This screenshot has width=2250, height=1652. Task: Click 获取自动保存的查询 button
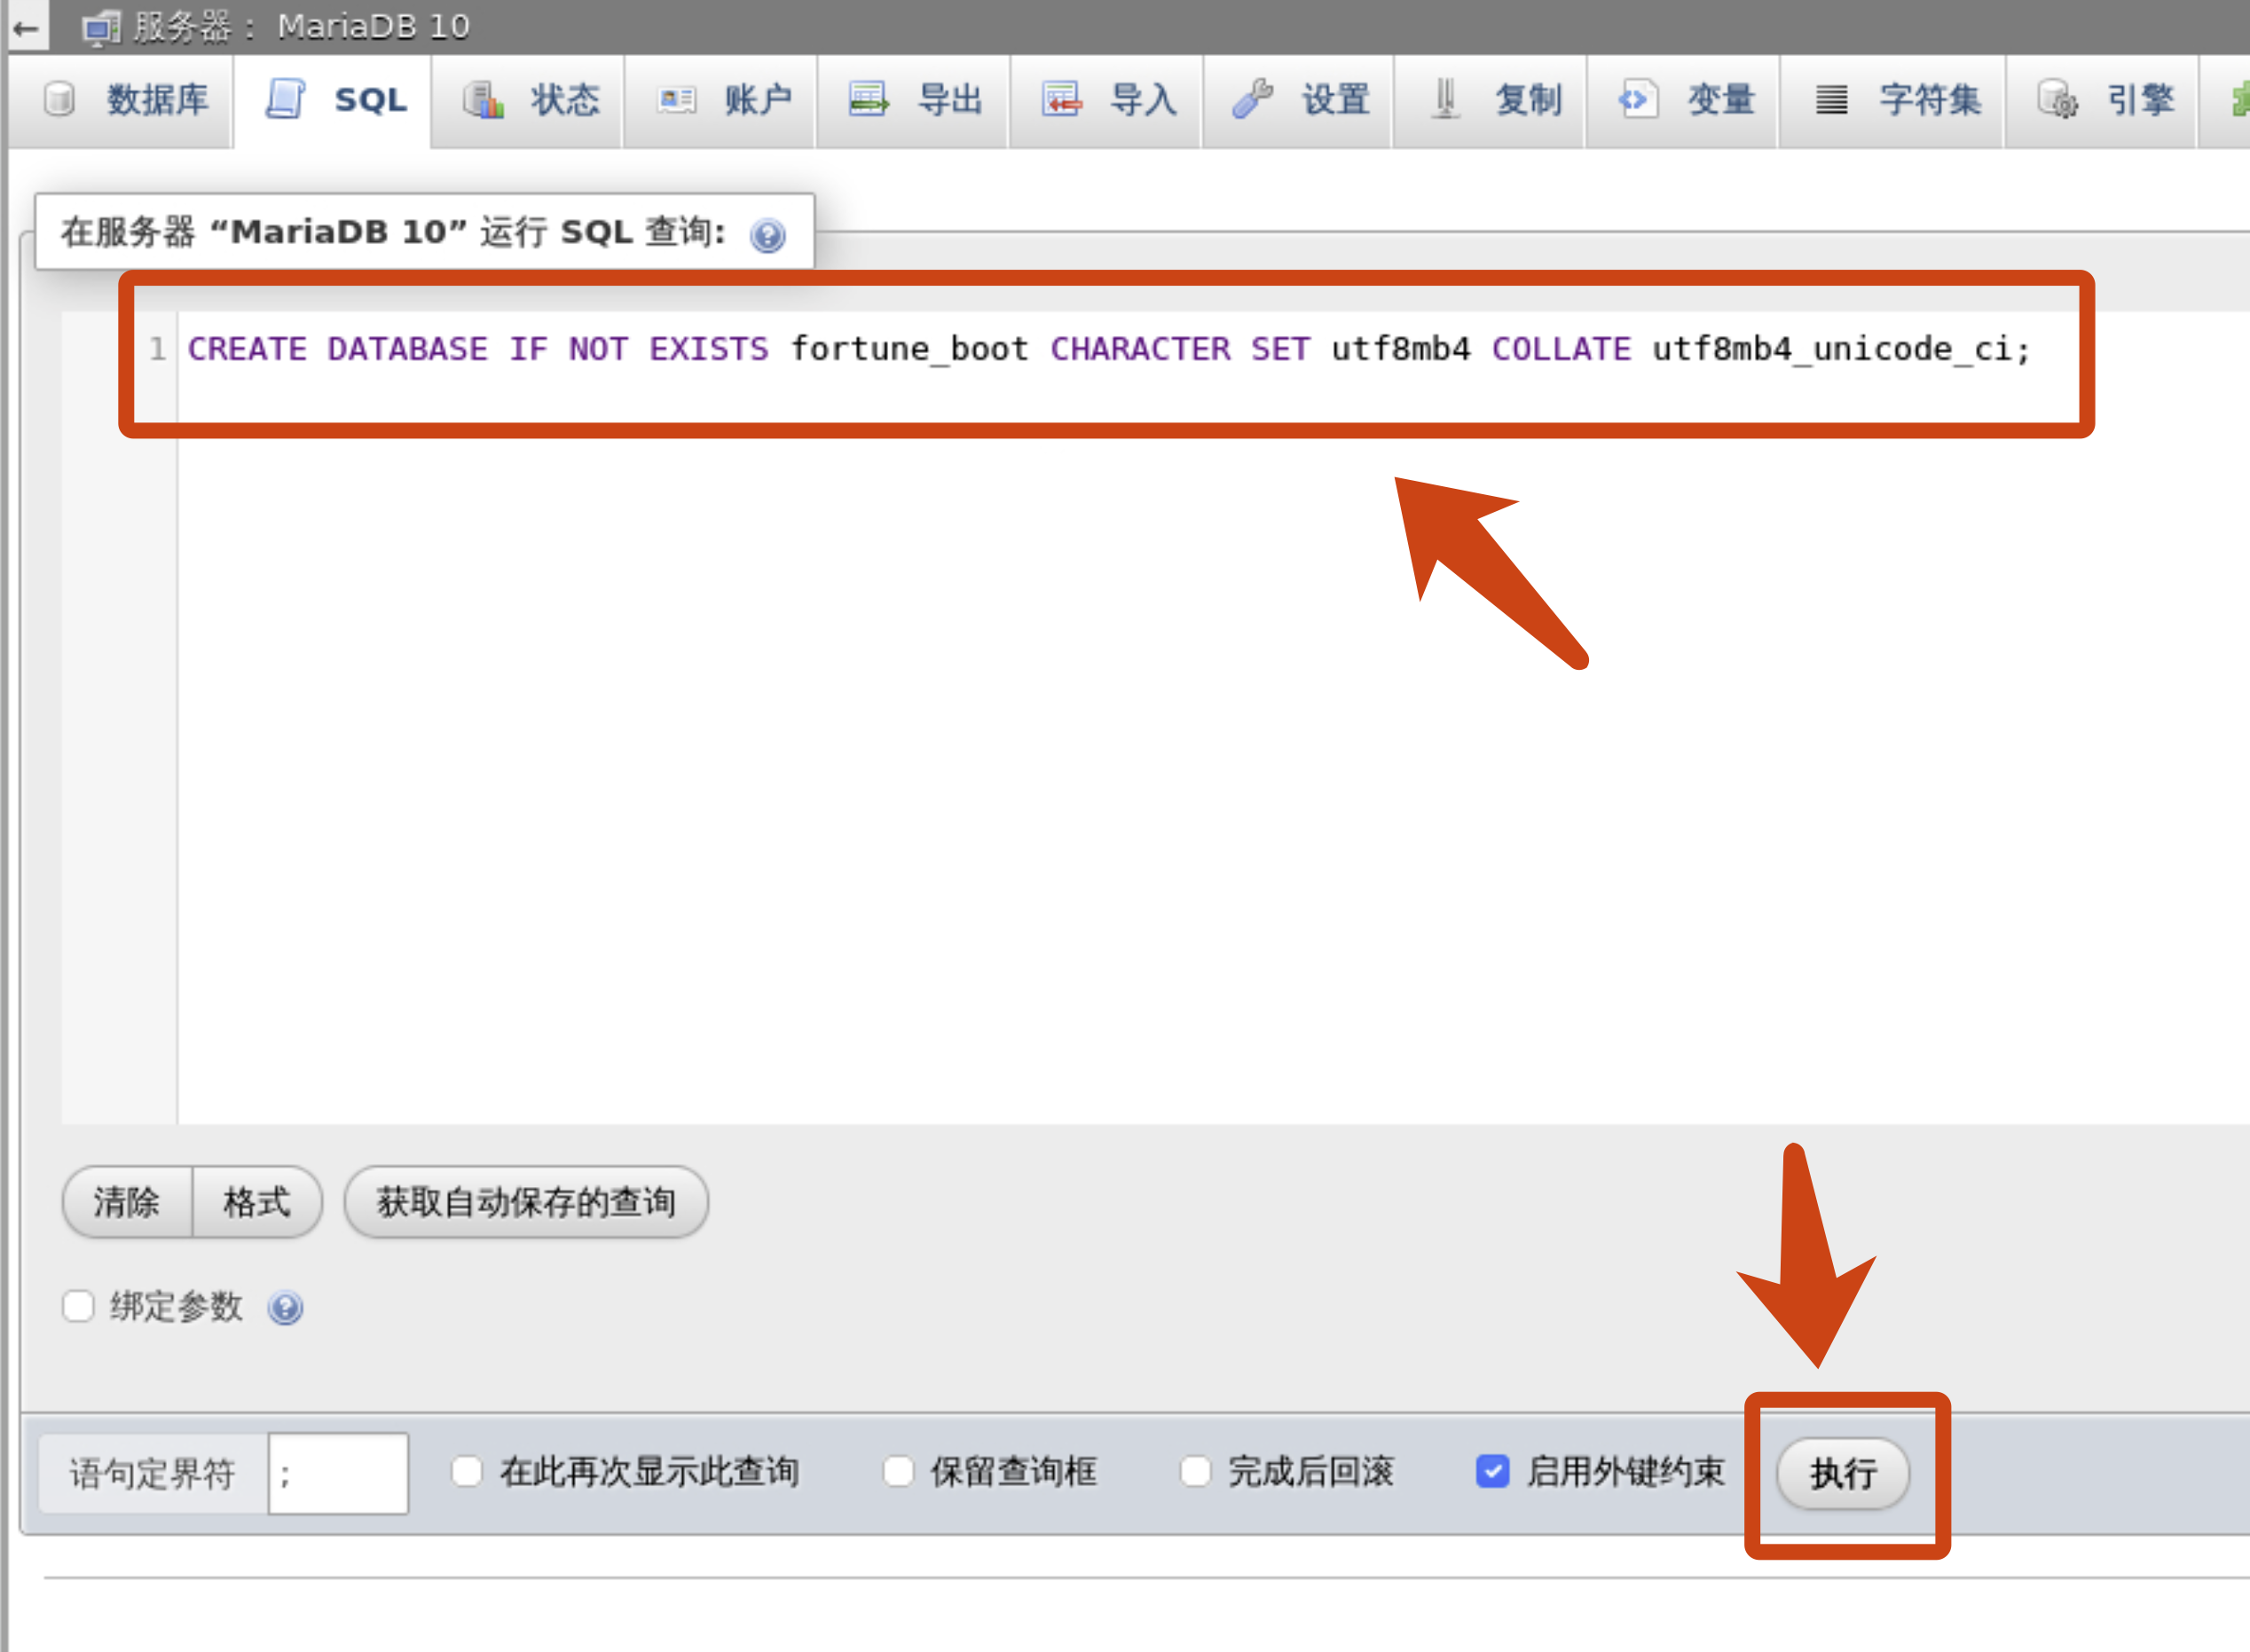coord(526,1201)
